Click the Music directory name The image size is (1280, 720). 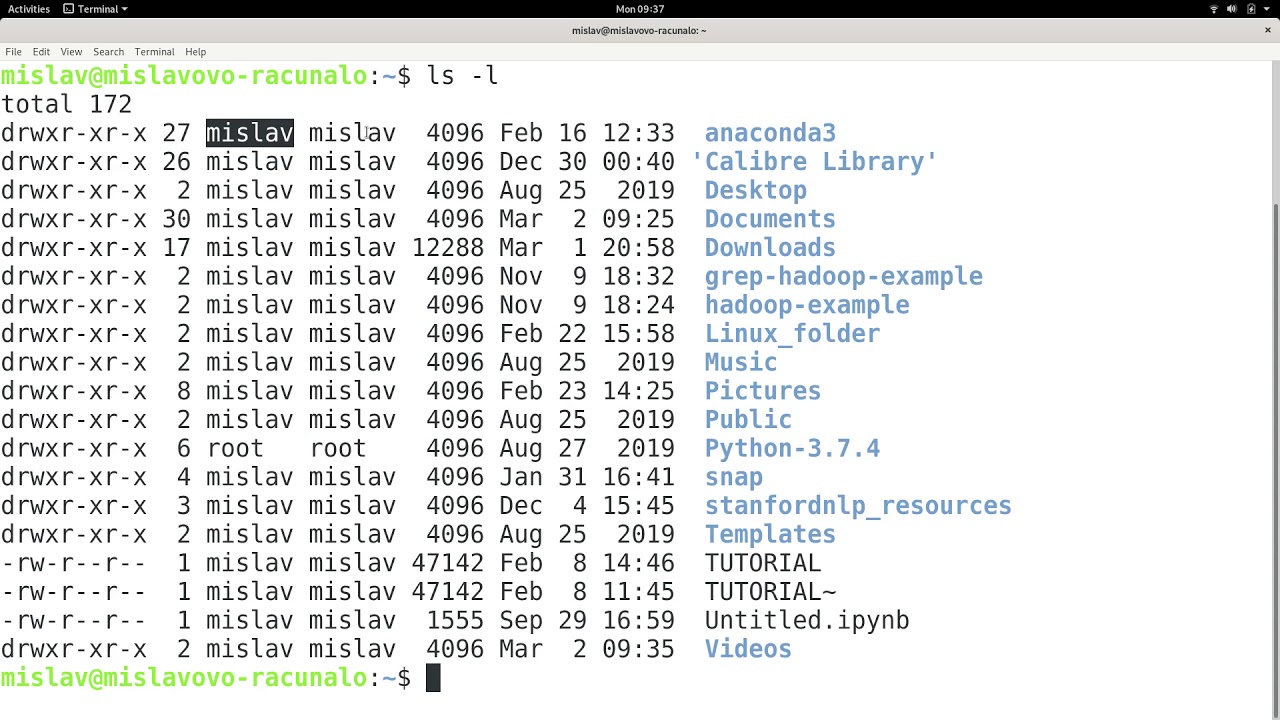[x=741, y=362]
